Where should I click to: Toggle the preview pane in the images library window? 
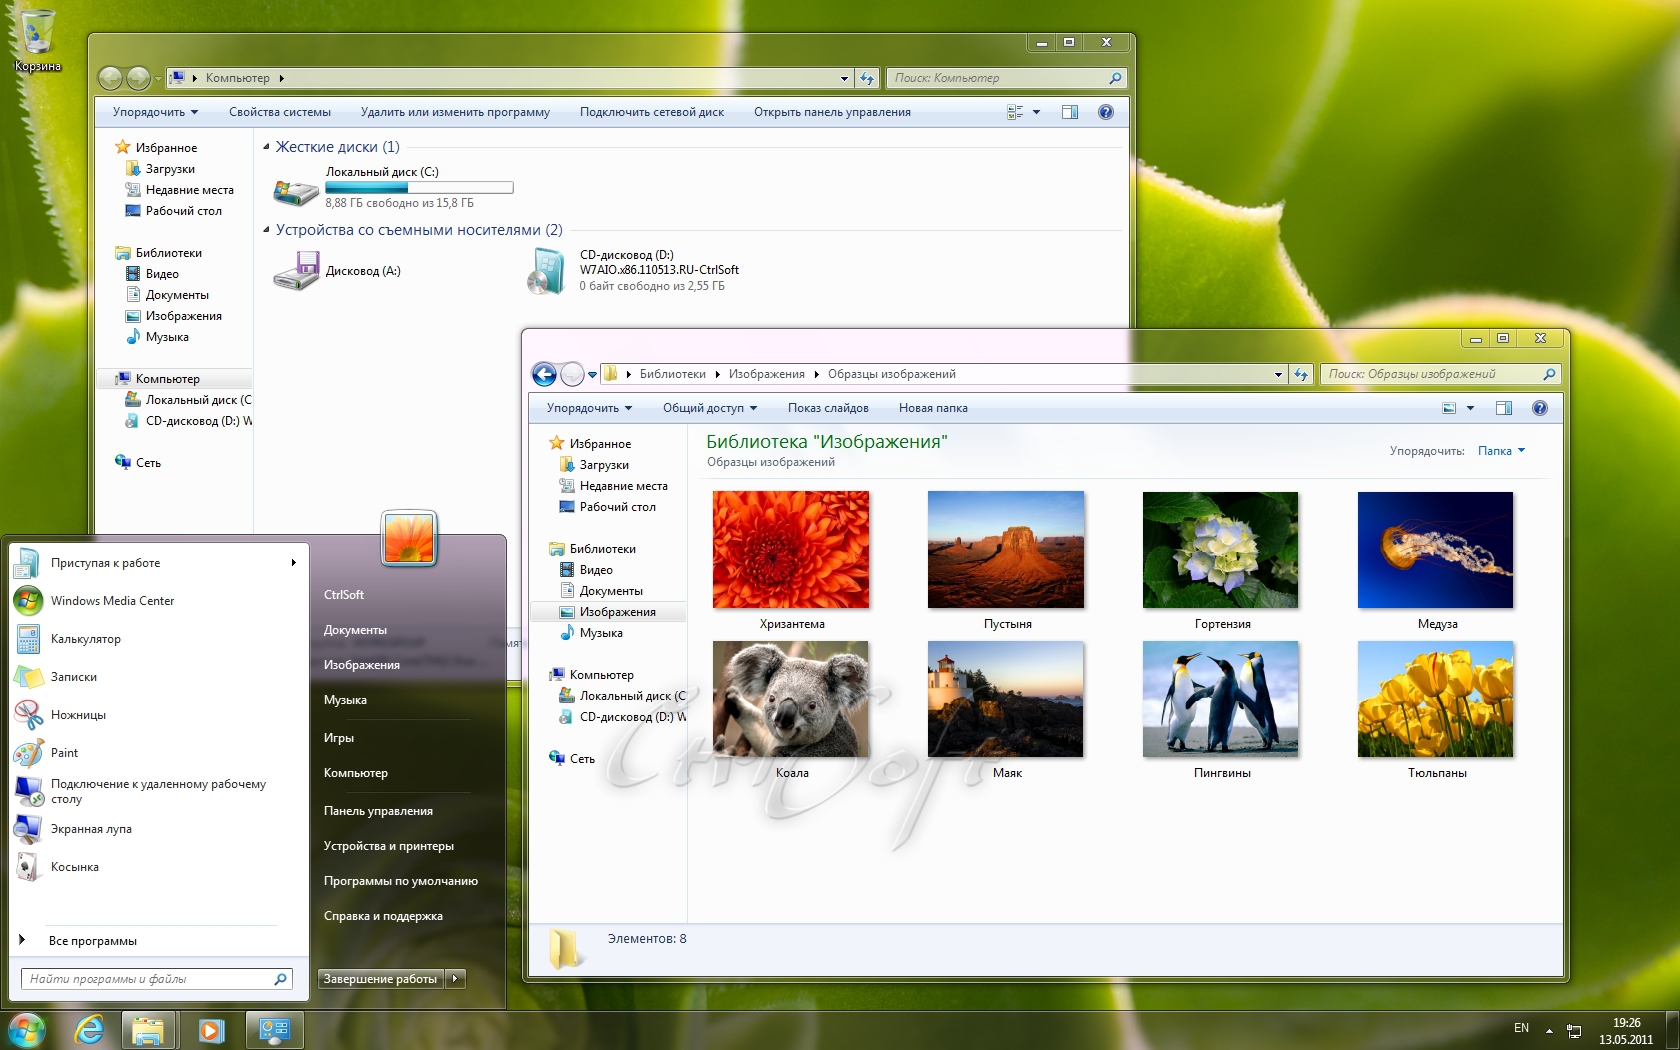1503,408
